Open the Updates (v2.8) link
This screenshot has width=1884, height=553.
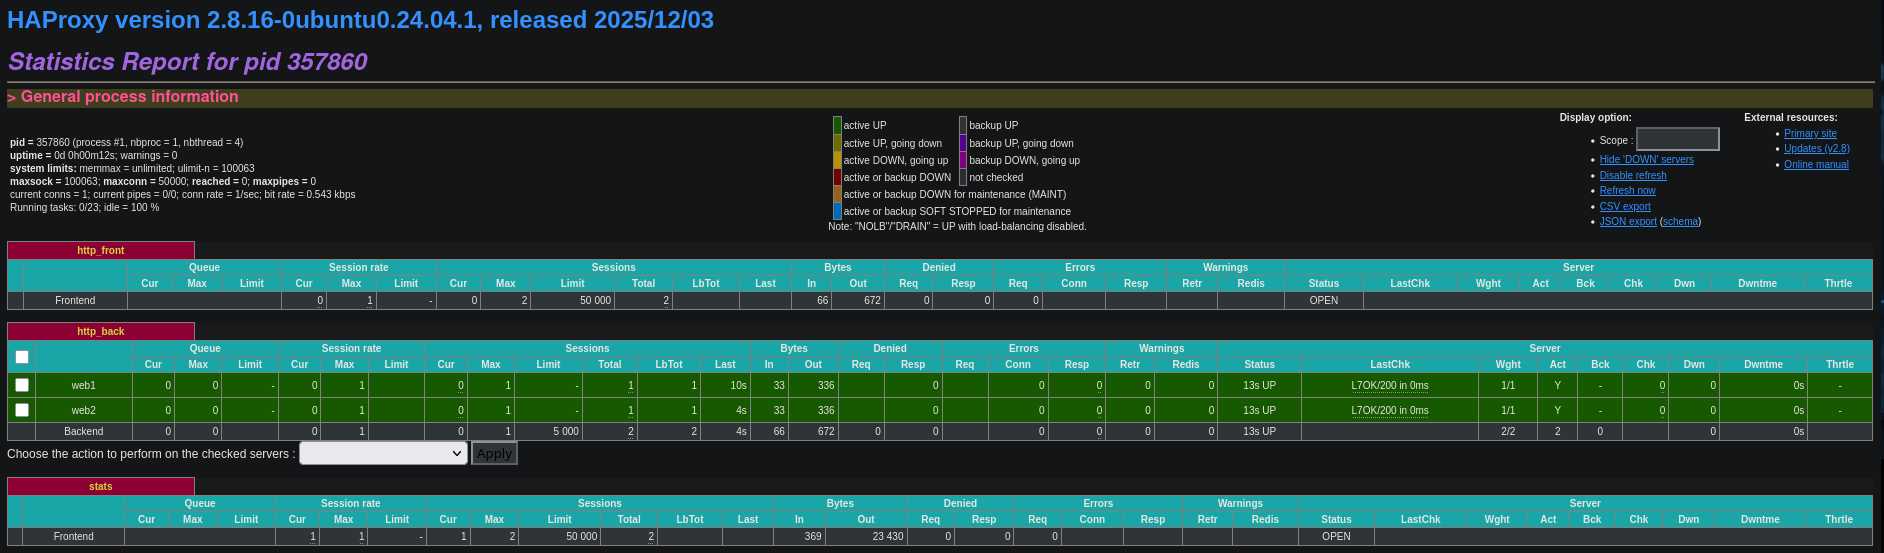coord(1816,148)
